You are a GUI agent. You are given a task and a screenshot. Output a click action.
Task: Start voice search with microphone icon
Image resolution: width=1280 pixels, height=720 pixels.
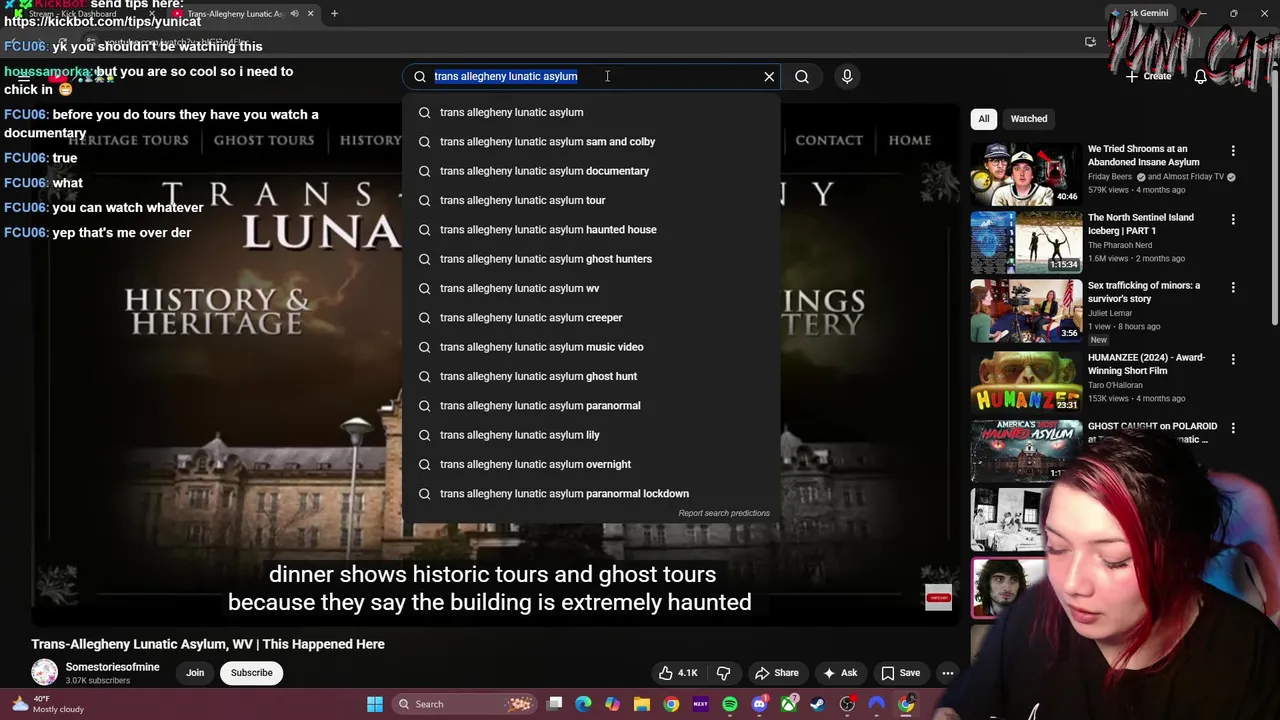847,76
